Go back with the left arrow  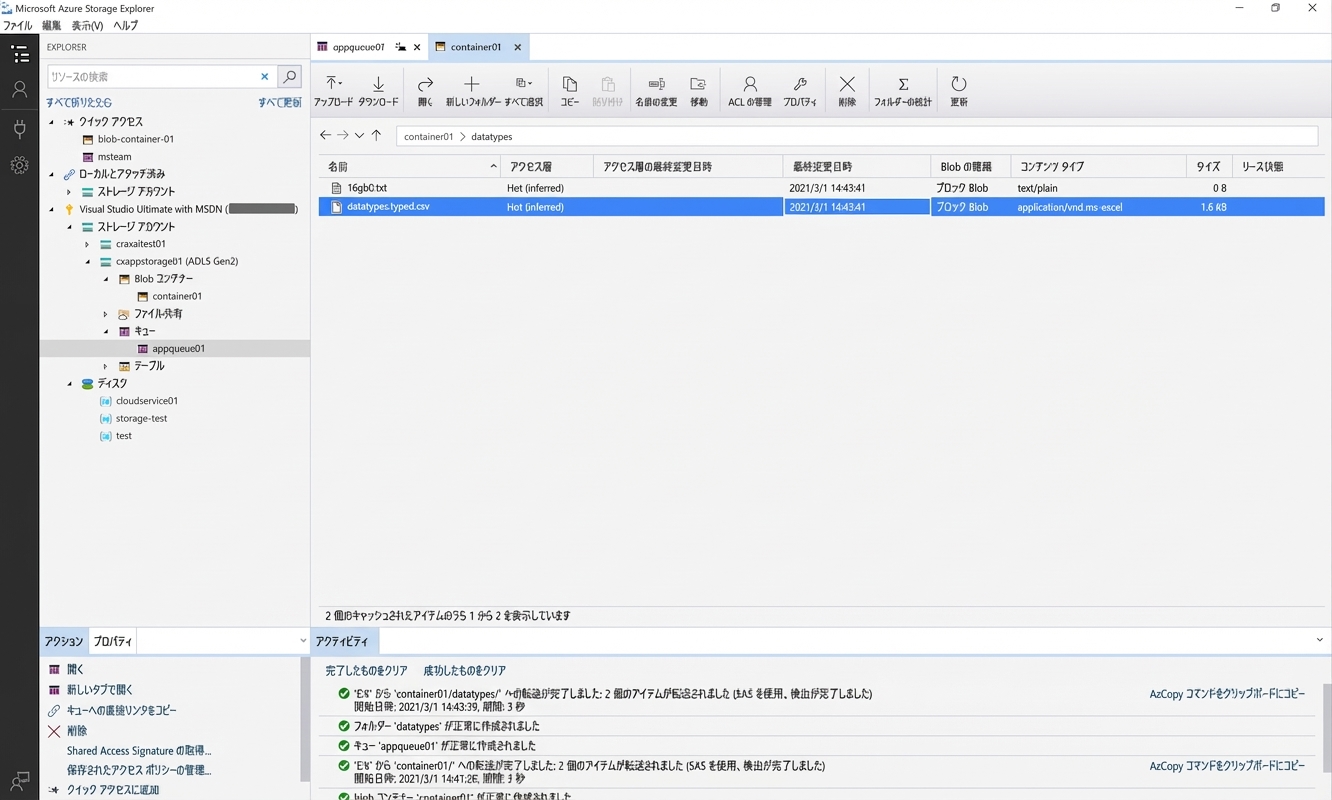point(325,135)
